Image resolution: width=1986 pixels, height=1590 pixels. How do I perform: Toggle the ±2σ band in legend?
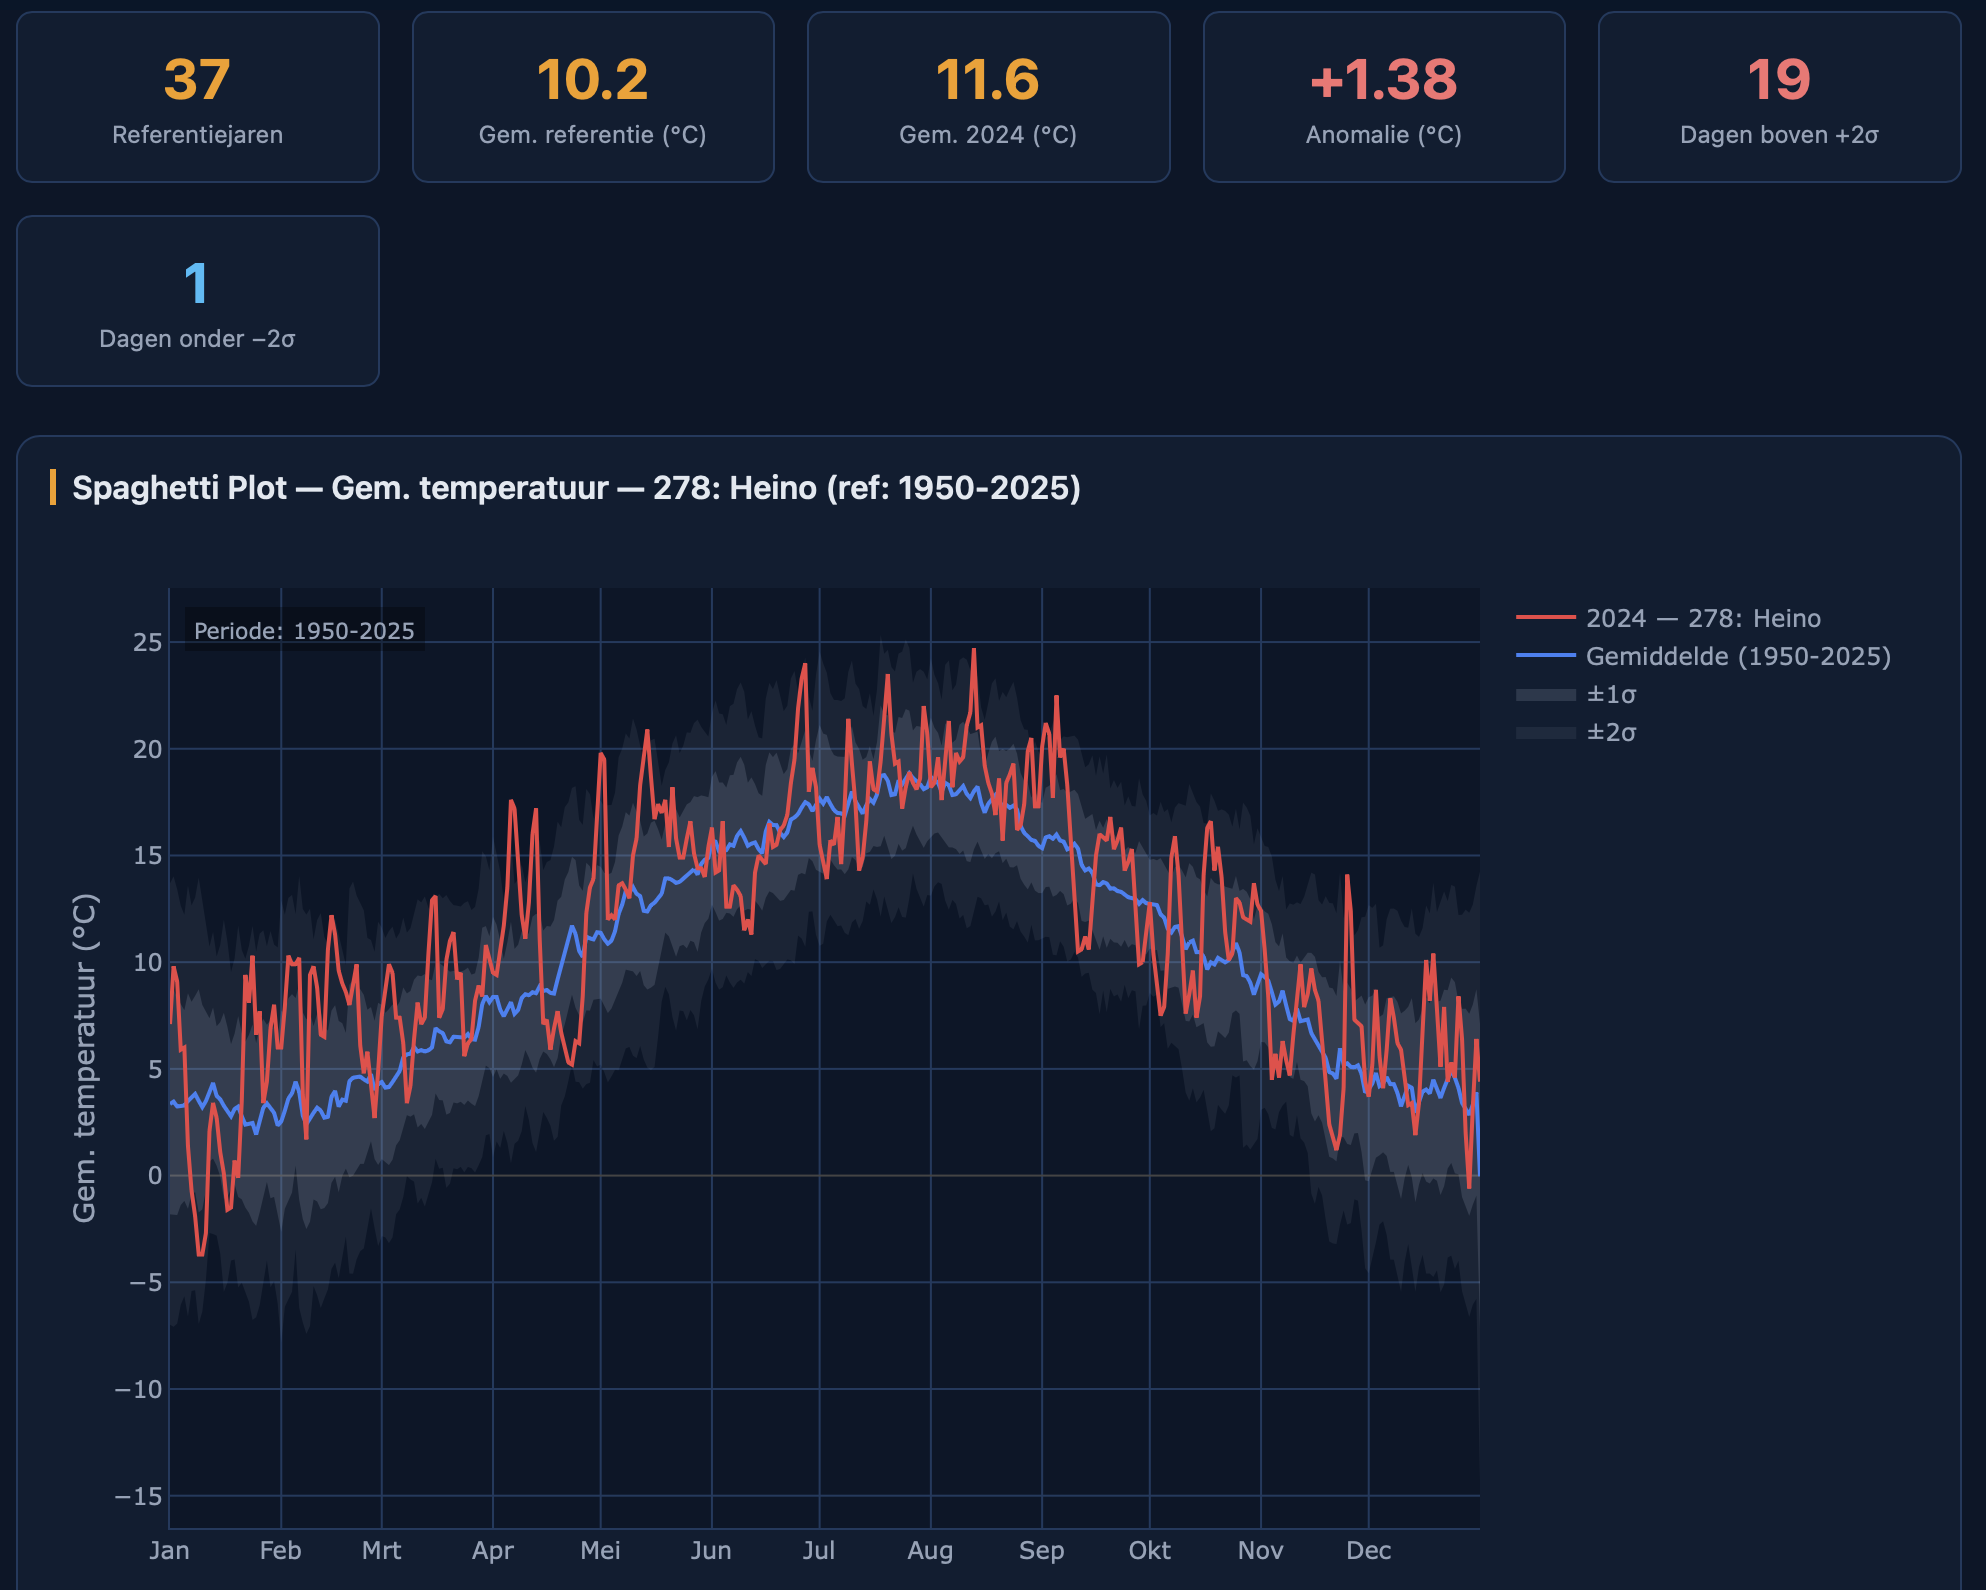click(1610, 732)
